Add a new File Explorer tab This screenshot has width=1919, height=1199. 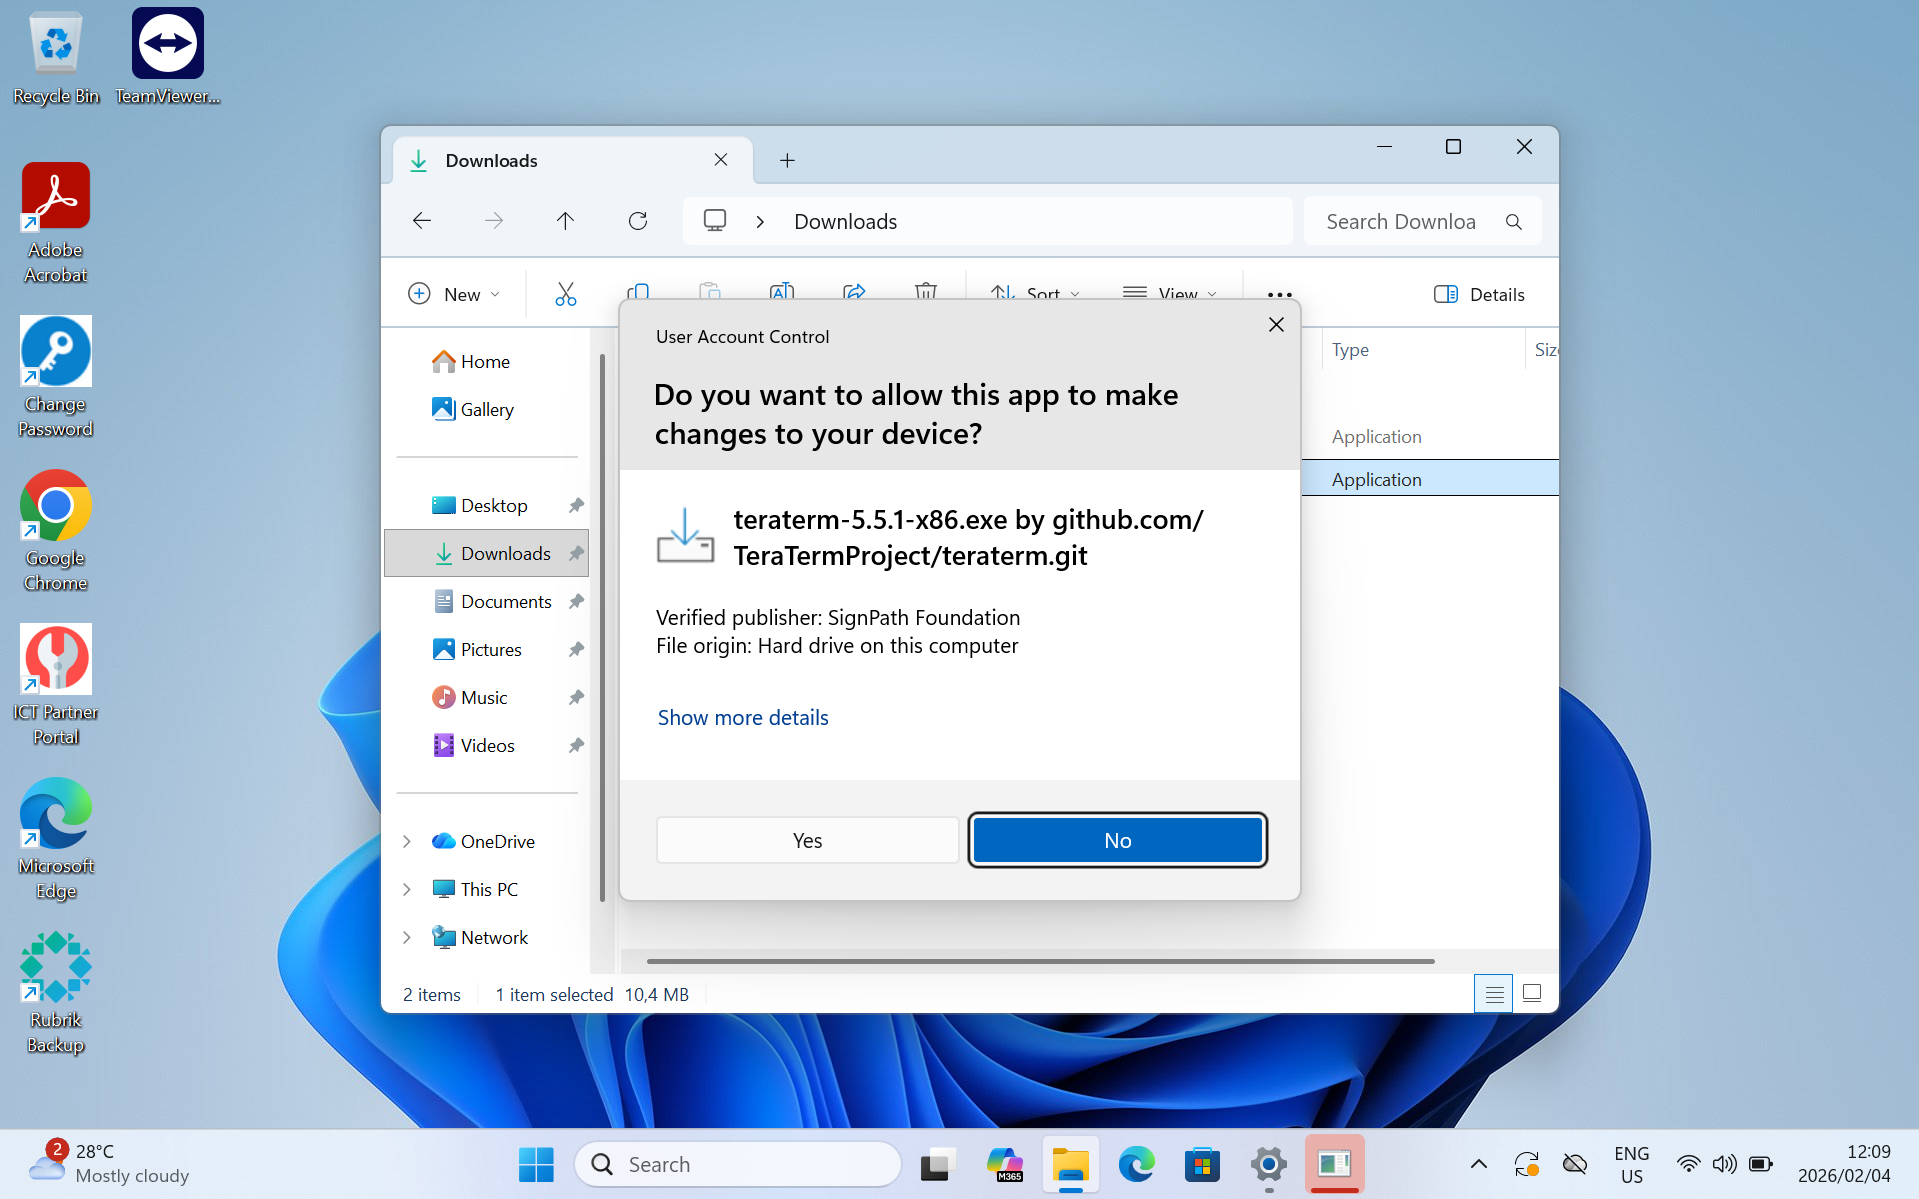pyautogui.click(x=787, y=161)
